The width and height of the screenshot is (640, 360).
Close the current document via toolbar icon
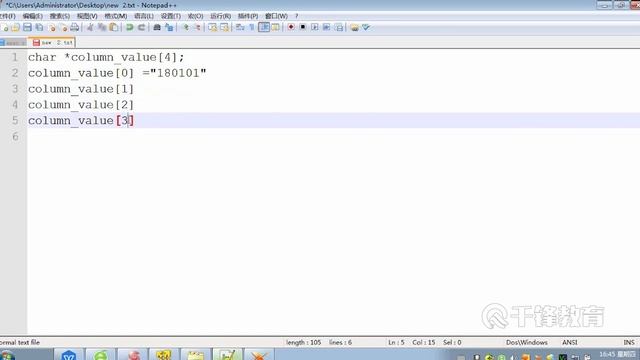tap(51, 27)
